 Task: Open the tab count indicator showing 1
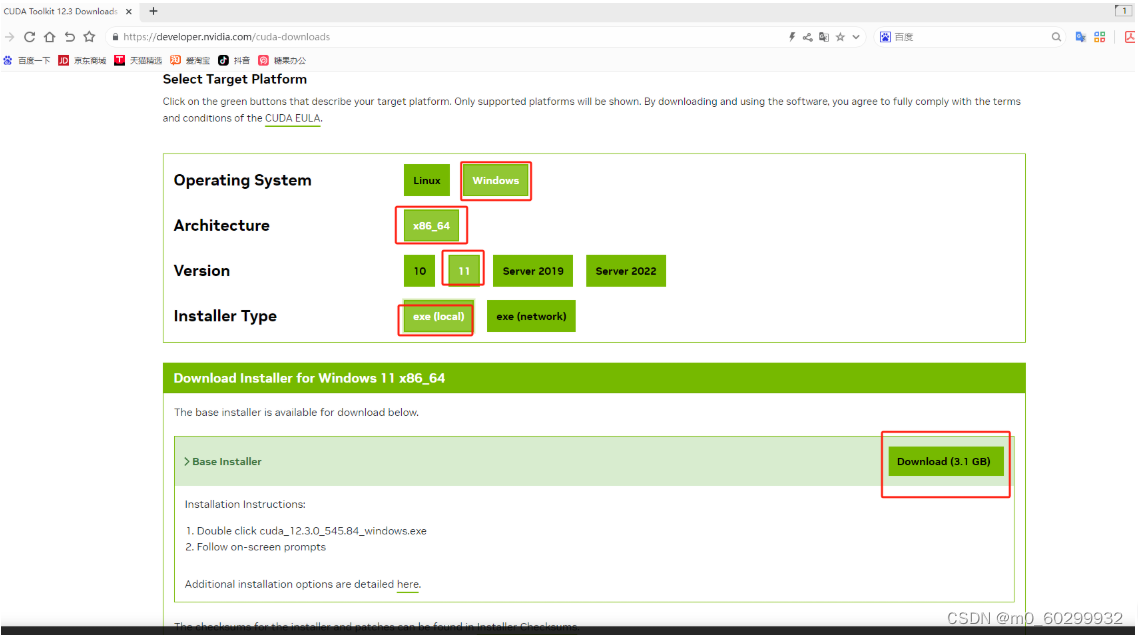[1123, 11]
